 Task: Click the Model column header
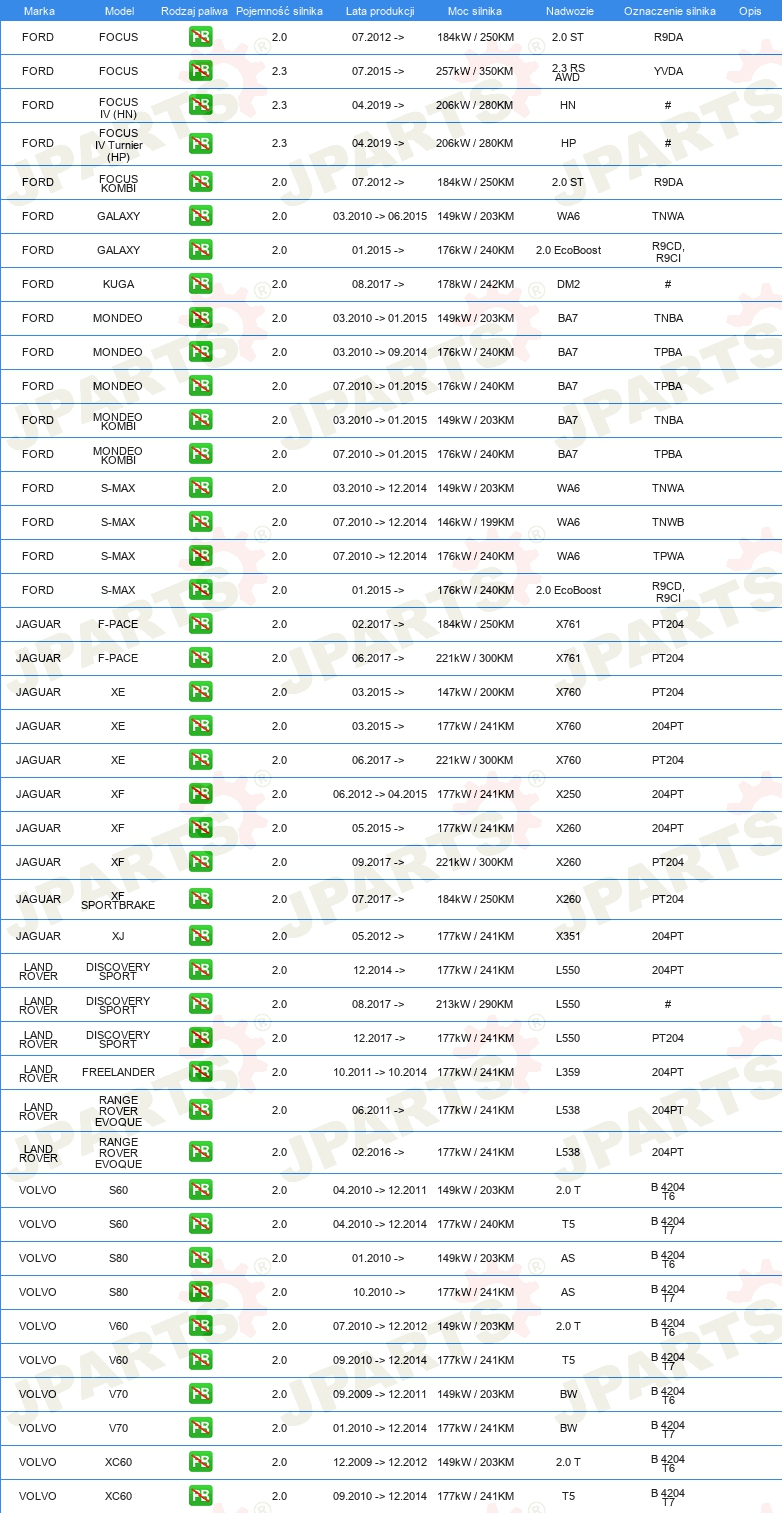118,10
